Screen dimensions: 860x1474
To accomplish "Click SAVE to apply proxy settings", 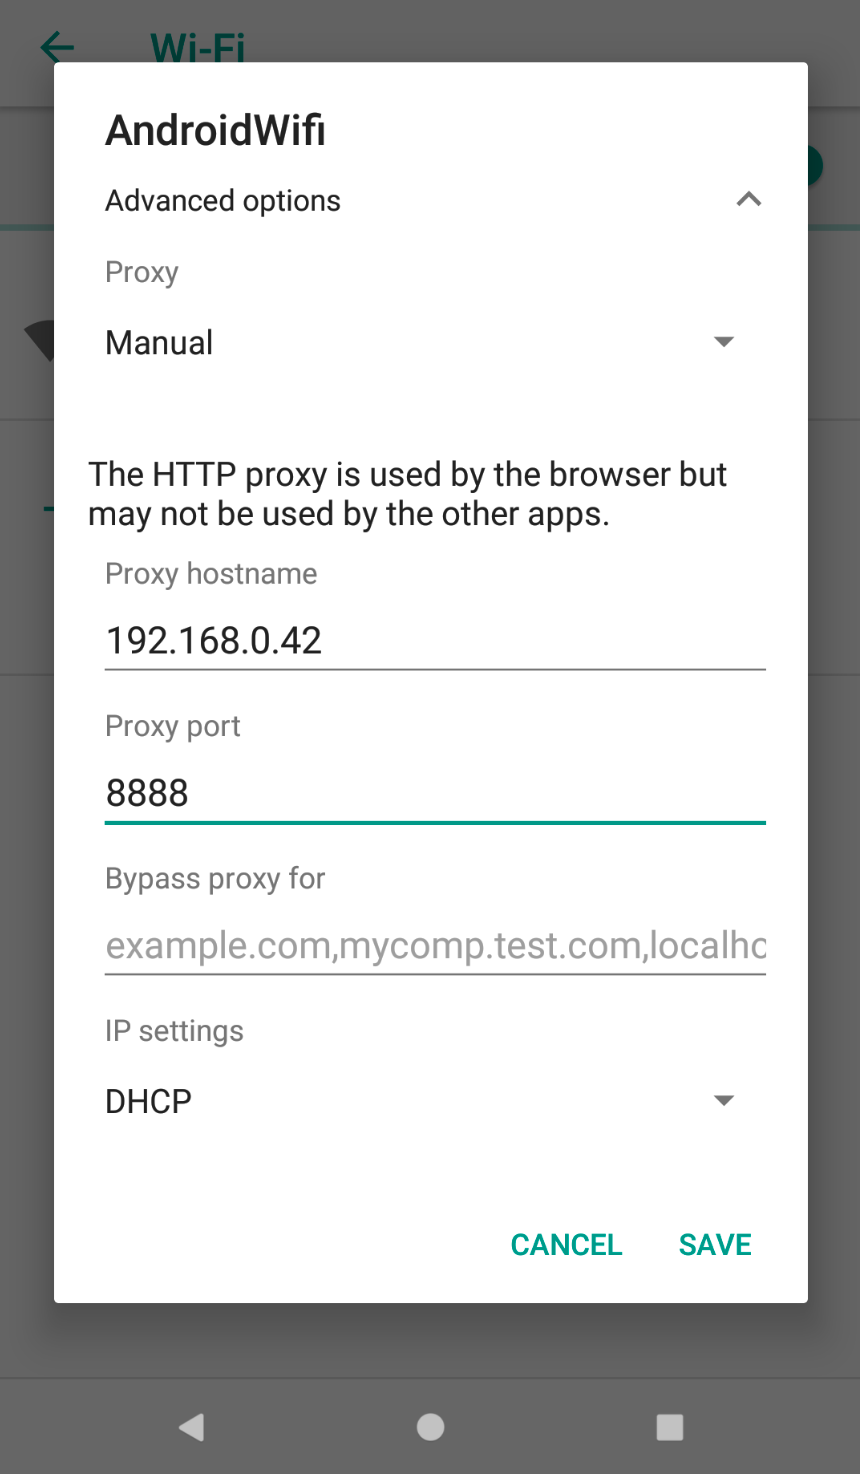I will [715, 1244].
